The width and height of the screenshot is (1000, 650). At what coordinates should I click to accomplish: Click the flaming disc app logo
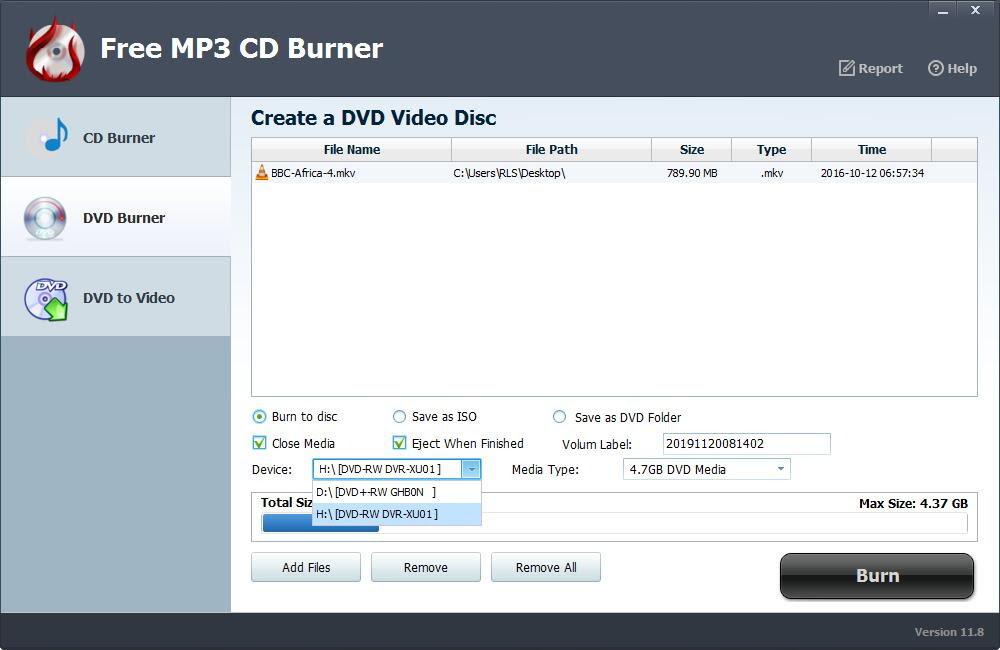click(x=55, y=50)
